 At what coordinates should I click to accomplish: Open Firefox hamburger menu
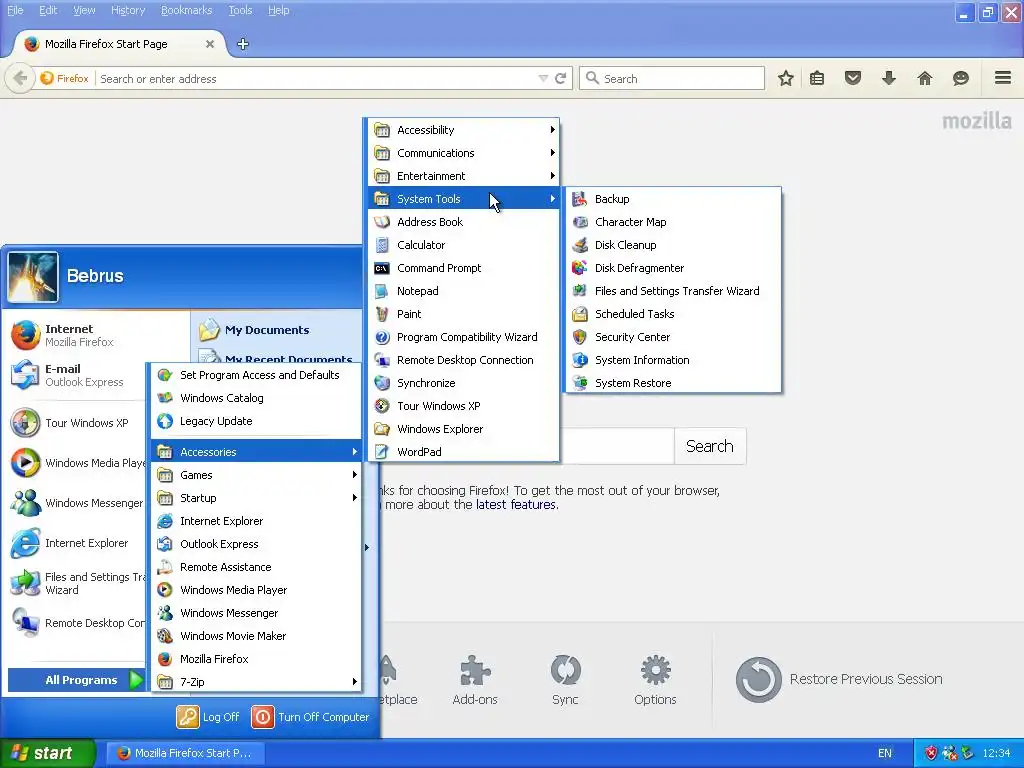1003,78
